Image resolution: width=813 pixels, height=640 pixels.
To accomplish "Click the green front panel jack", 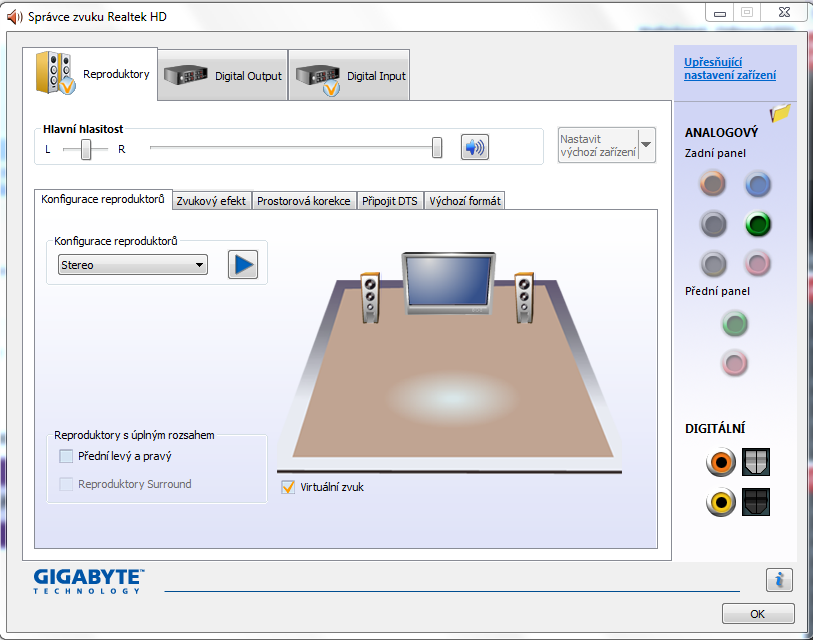I will tap(735, 324).
